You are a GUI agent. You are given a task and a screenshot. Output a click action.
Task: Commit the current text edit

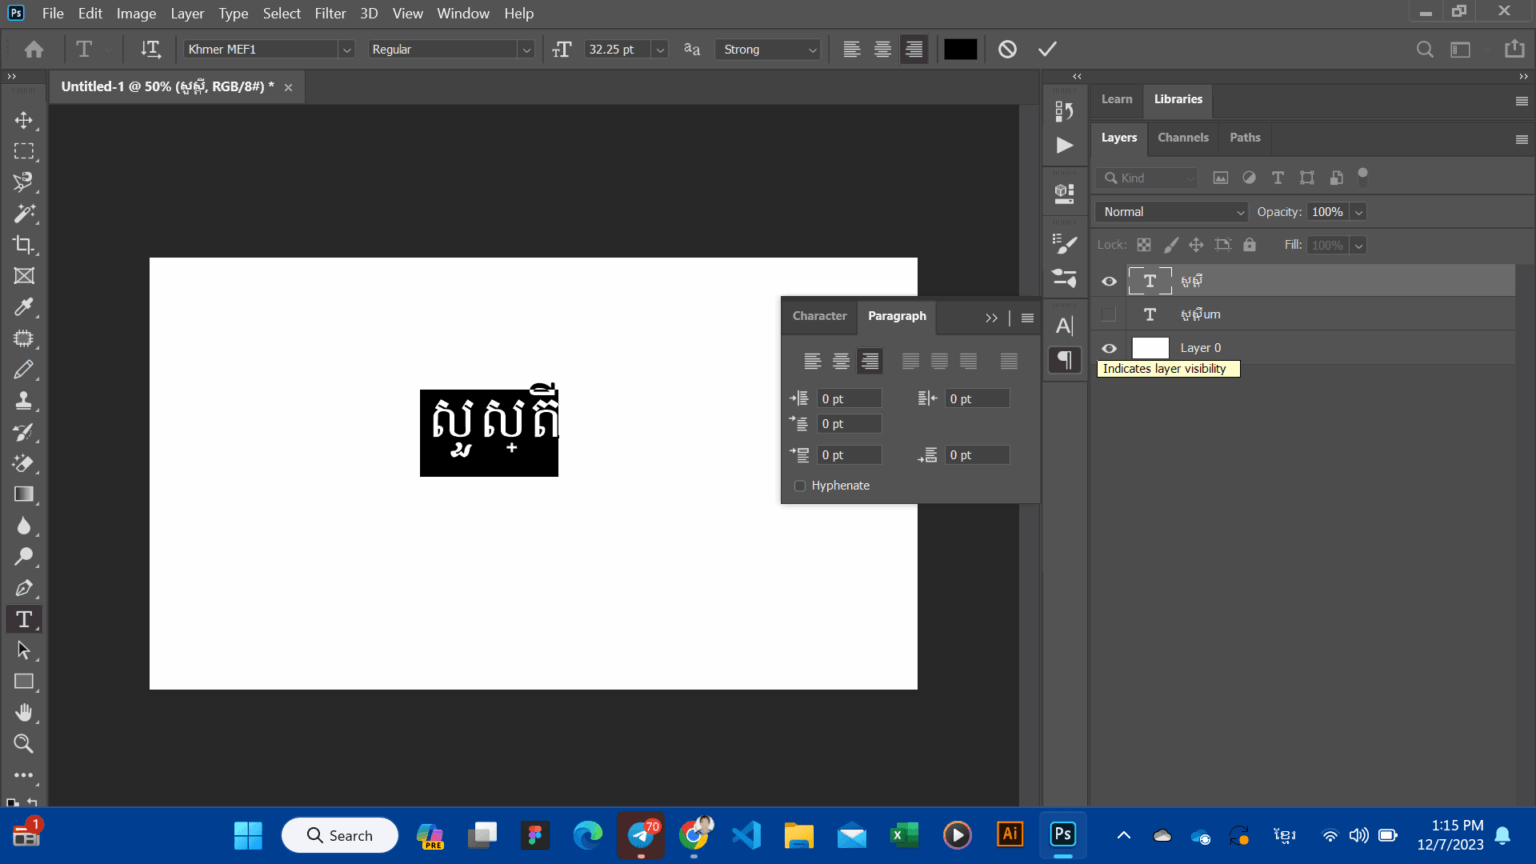tap(1047, 48)
